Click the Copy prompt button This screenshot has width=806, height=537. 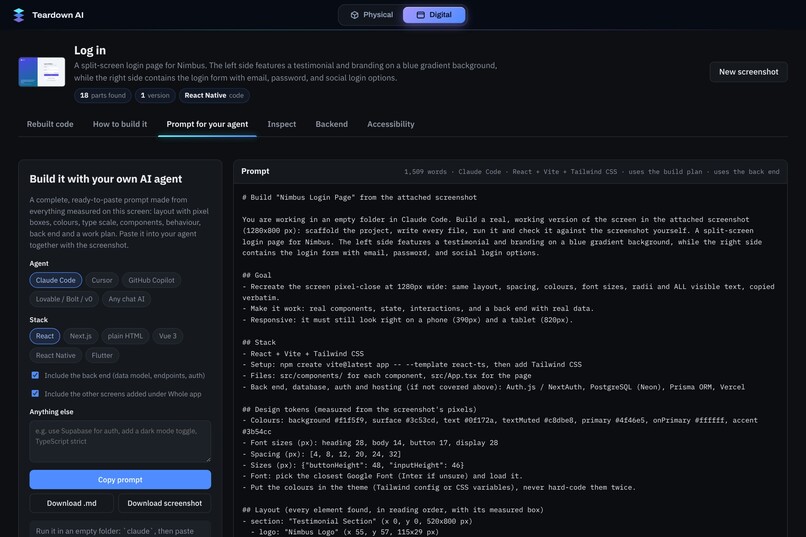(120, 479)
